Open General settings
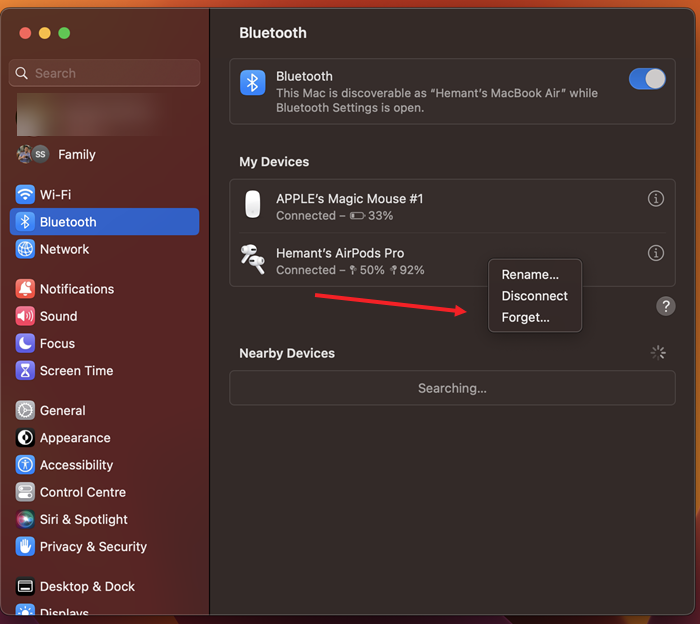This screenshot has width=700, height=624. pyautogui.click(x=104, y=410)
